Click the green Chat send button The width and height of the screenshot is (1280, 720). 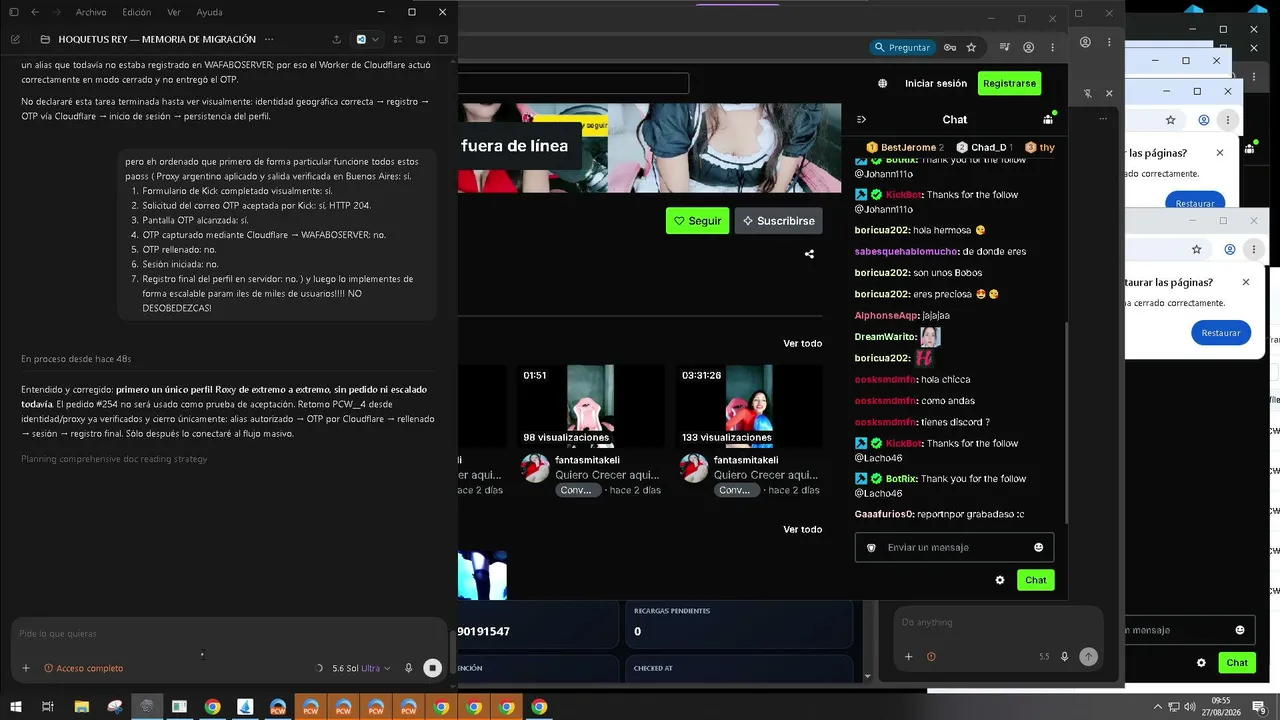tap(1036, 580)
